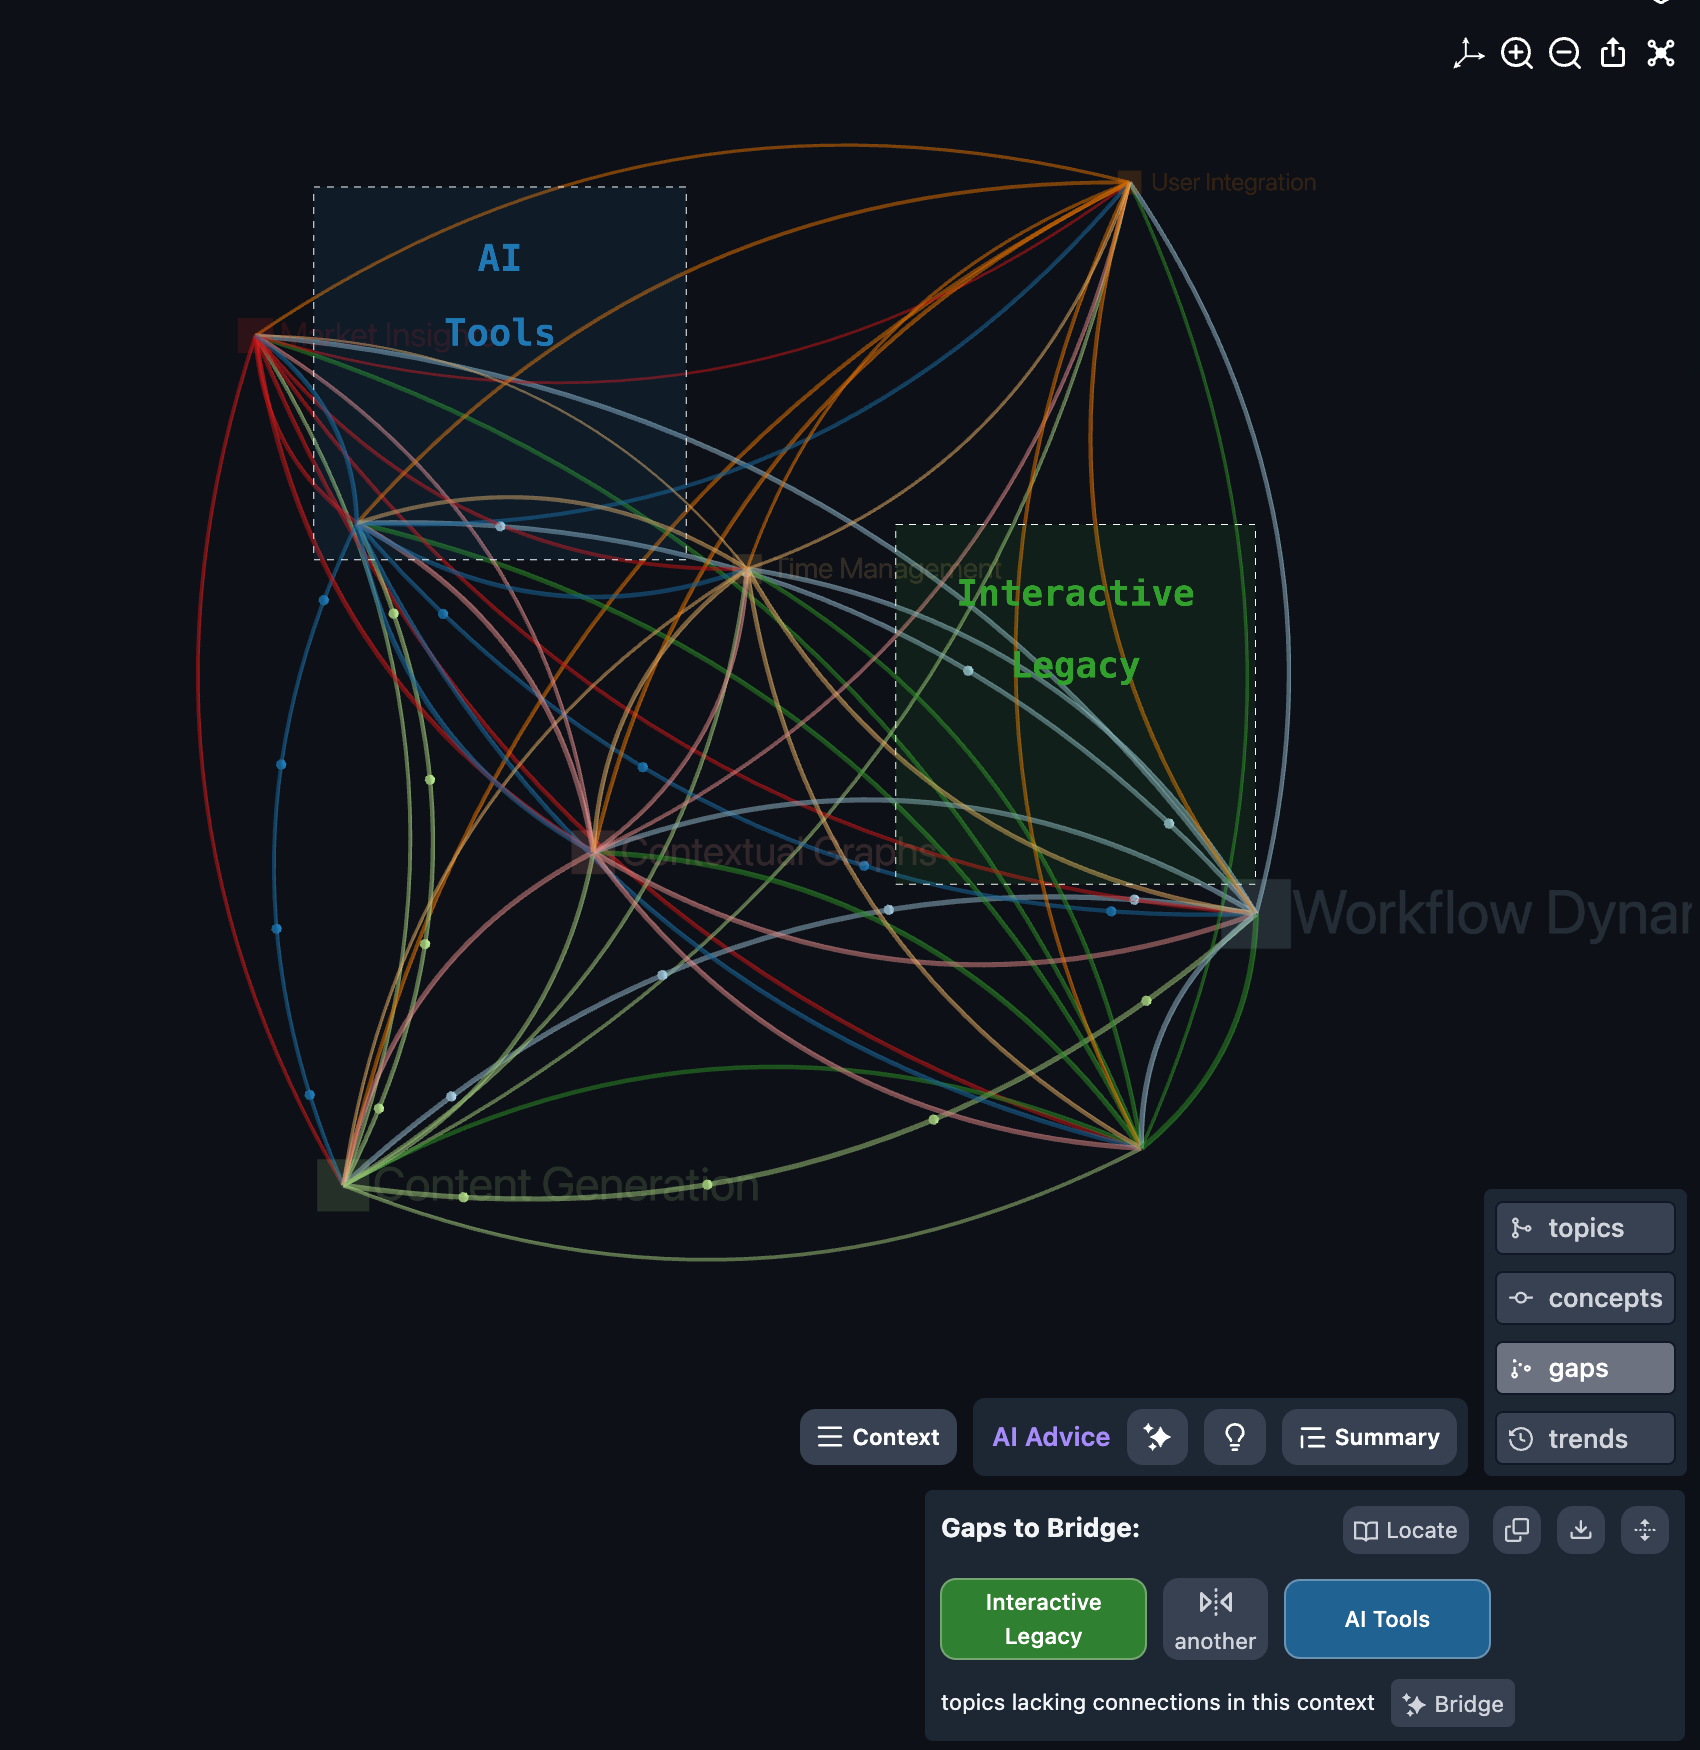
Task: Click the AI Advice label
Action: [1051, 1437]
